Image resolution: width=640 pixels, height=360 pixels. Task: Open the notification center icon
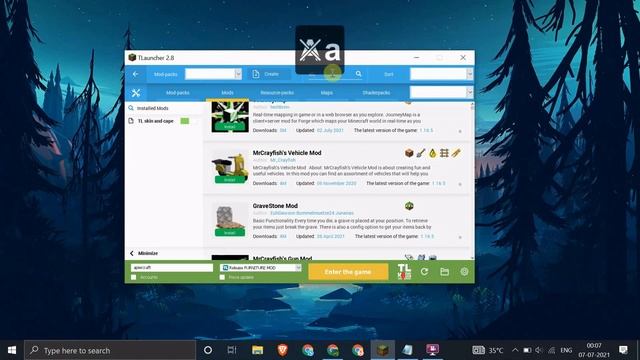pos(623,350)
